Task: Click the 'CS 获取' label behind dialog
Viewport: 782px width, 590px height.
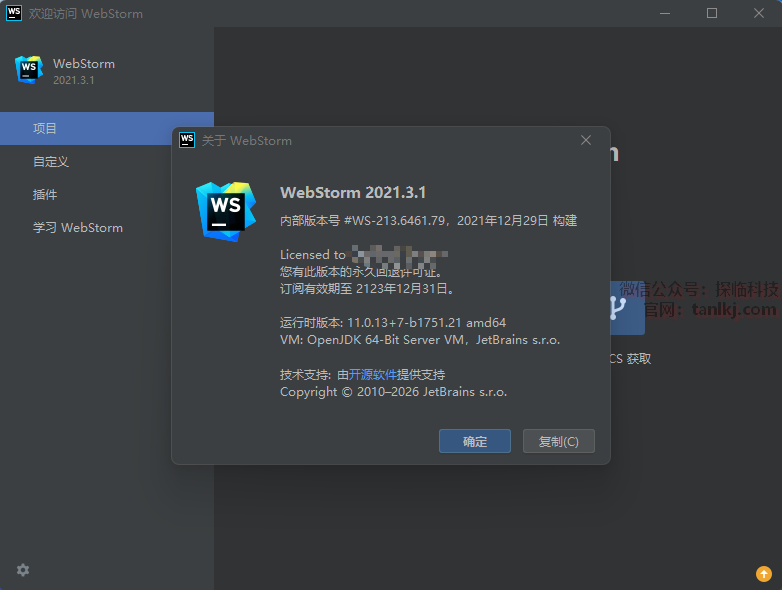Action: coord(630,359)
